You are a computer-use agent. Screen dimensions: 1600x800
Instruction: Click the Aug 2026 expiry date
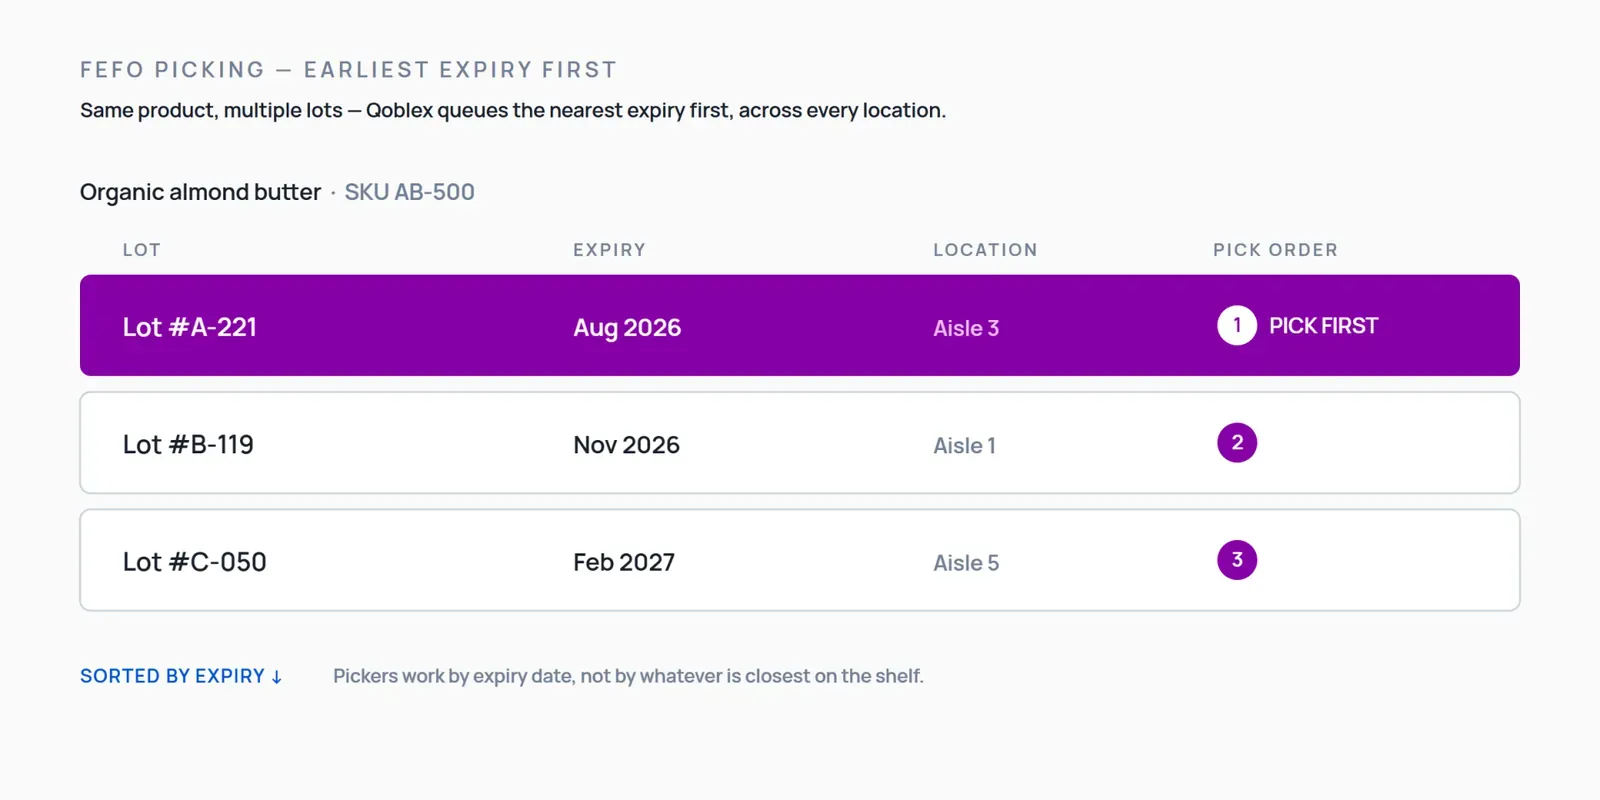click(627, 328)
